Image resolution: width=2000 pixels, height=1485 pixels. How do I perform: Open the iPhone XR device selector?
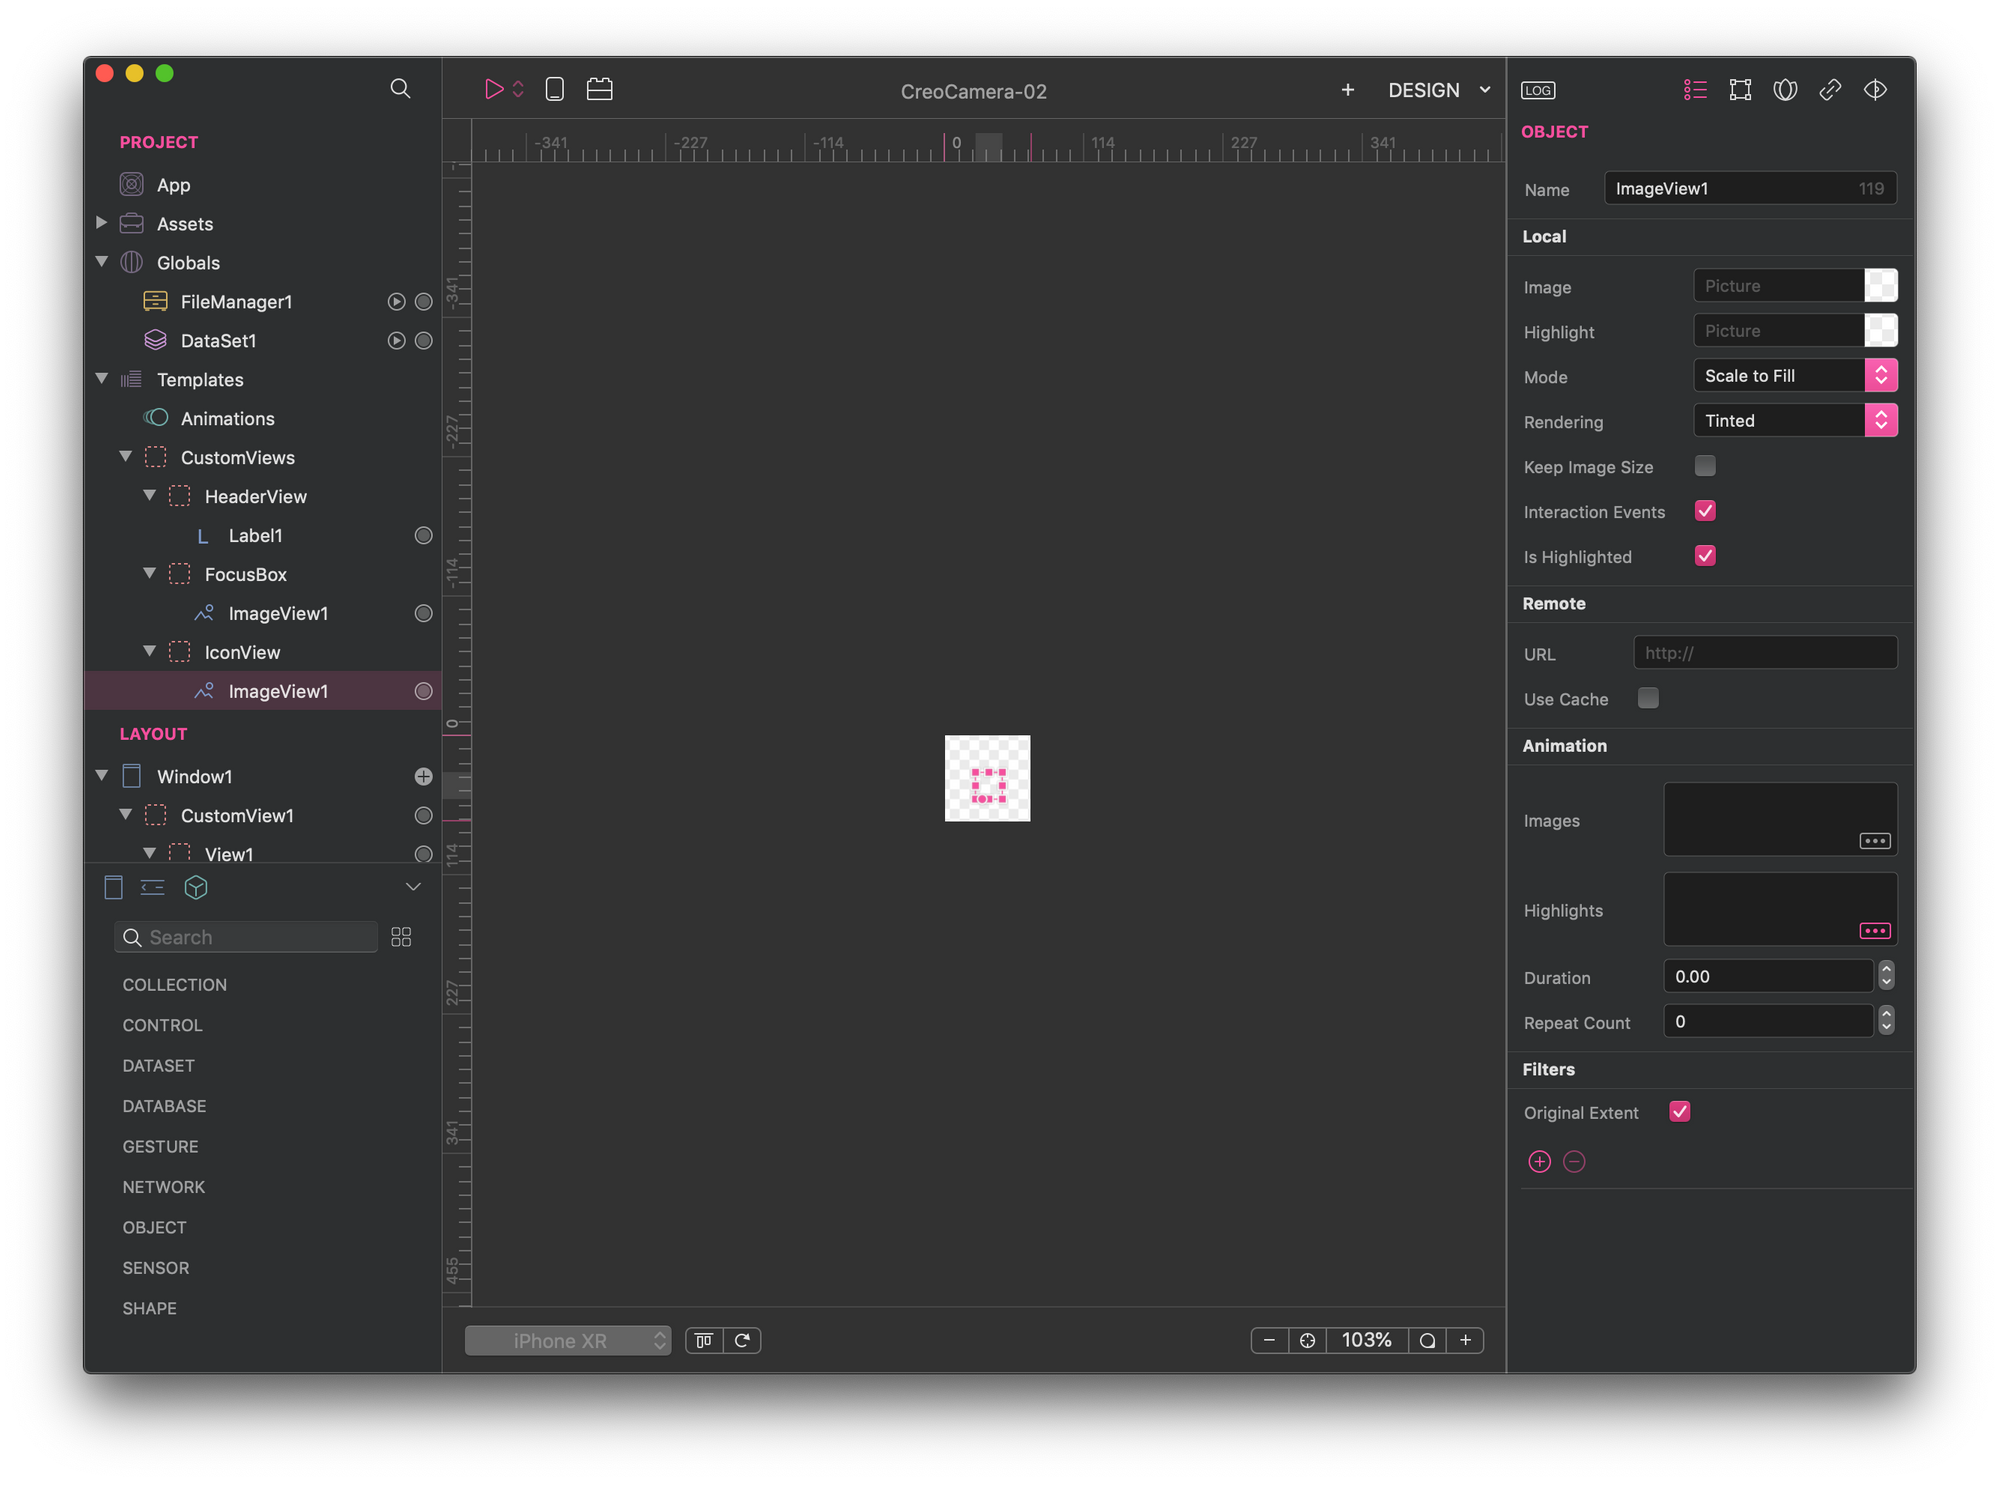point(567,1340)
